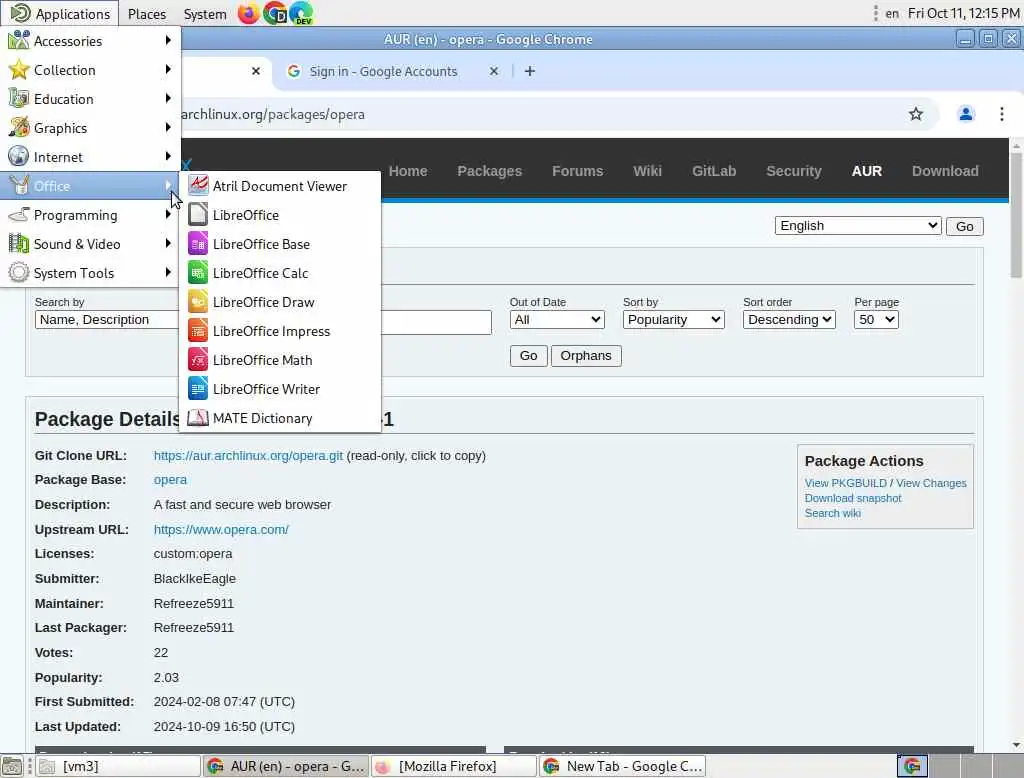Launch LibreOffice from the Office submenu

[x=280, y=215]
